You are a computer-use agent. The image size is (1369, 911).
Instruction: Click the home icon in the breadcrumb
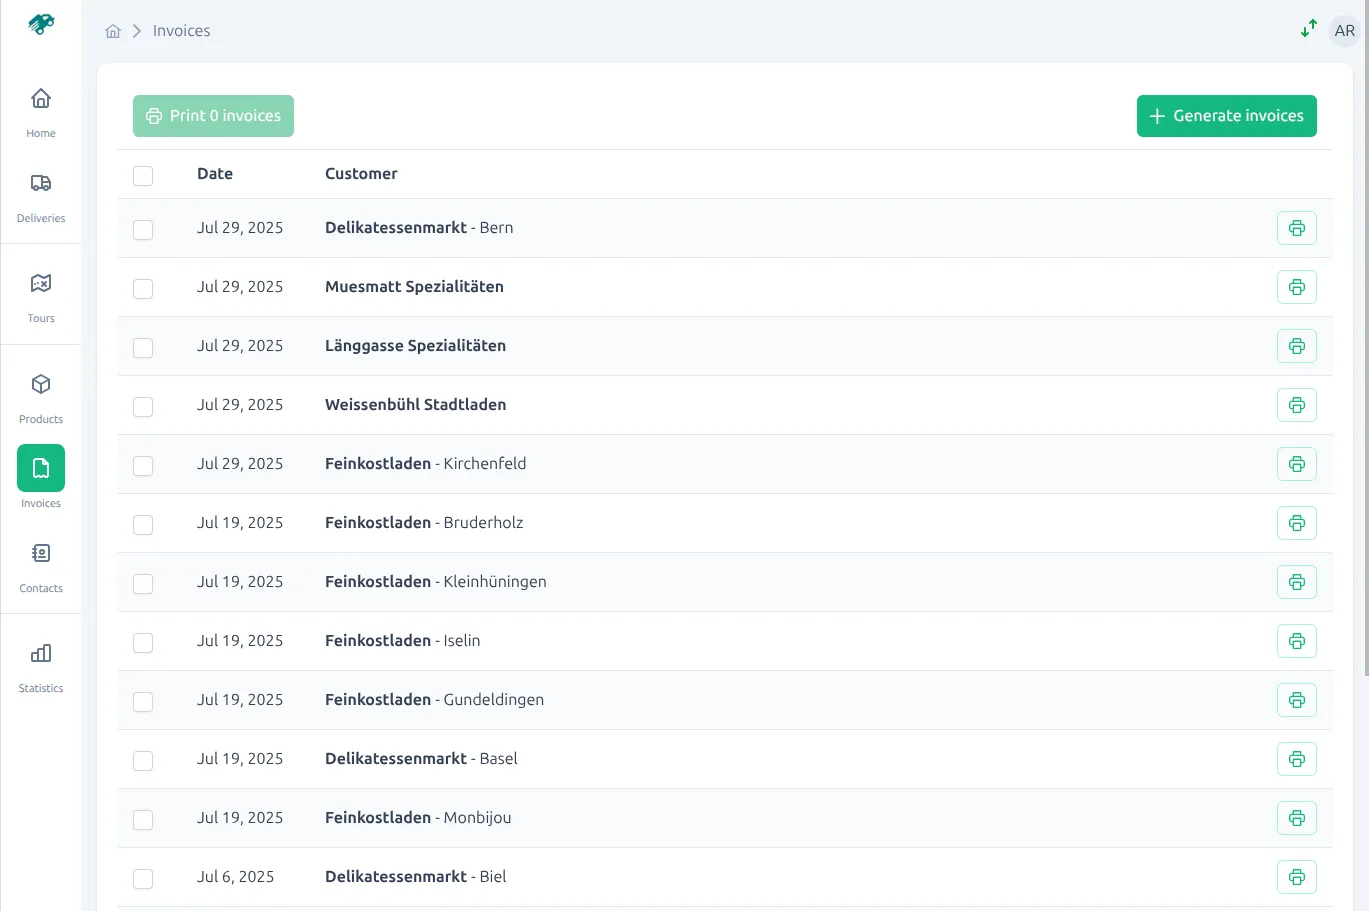[x=113, y=30]
